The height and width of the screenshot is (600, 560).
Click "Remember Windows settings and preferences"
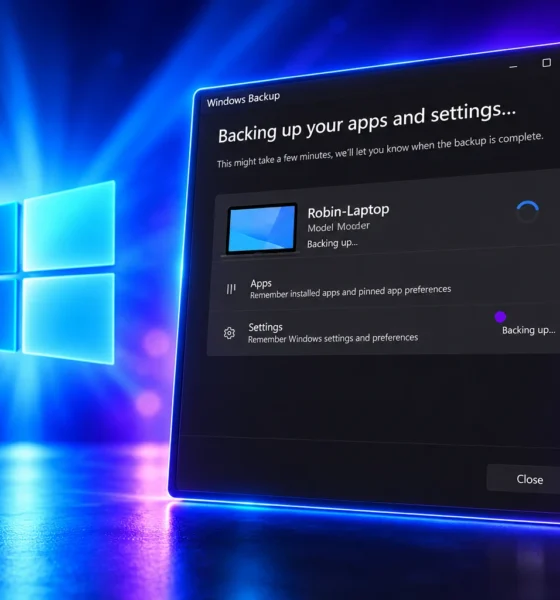click(x=333, y=338)
